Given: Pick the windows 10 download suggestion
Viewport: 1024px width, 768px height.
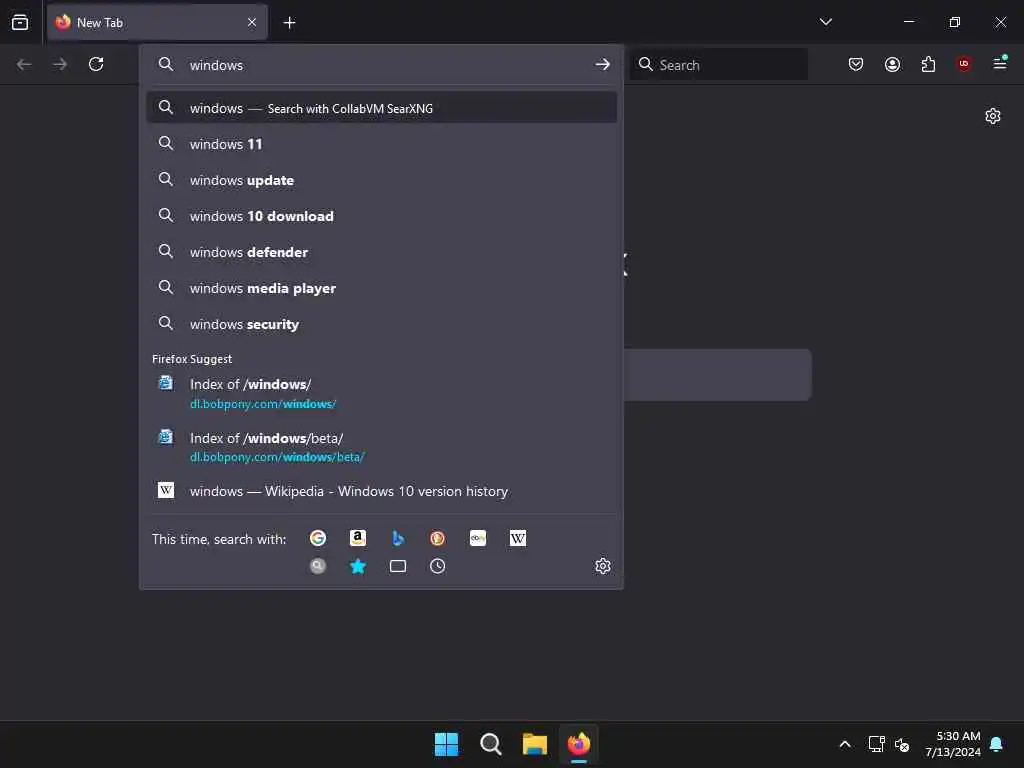Looking at the screenshot, I should (381, 216).
